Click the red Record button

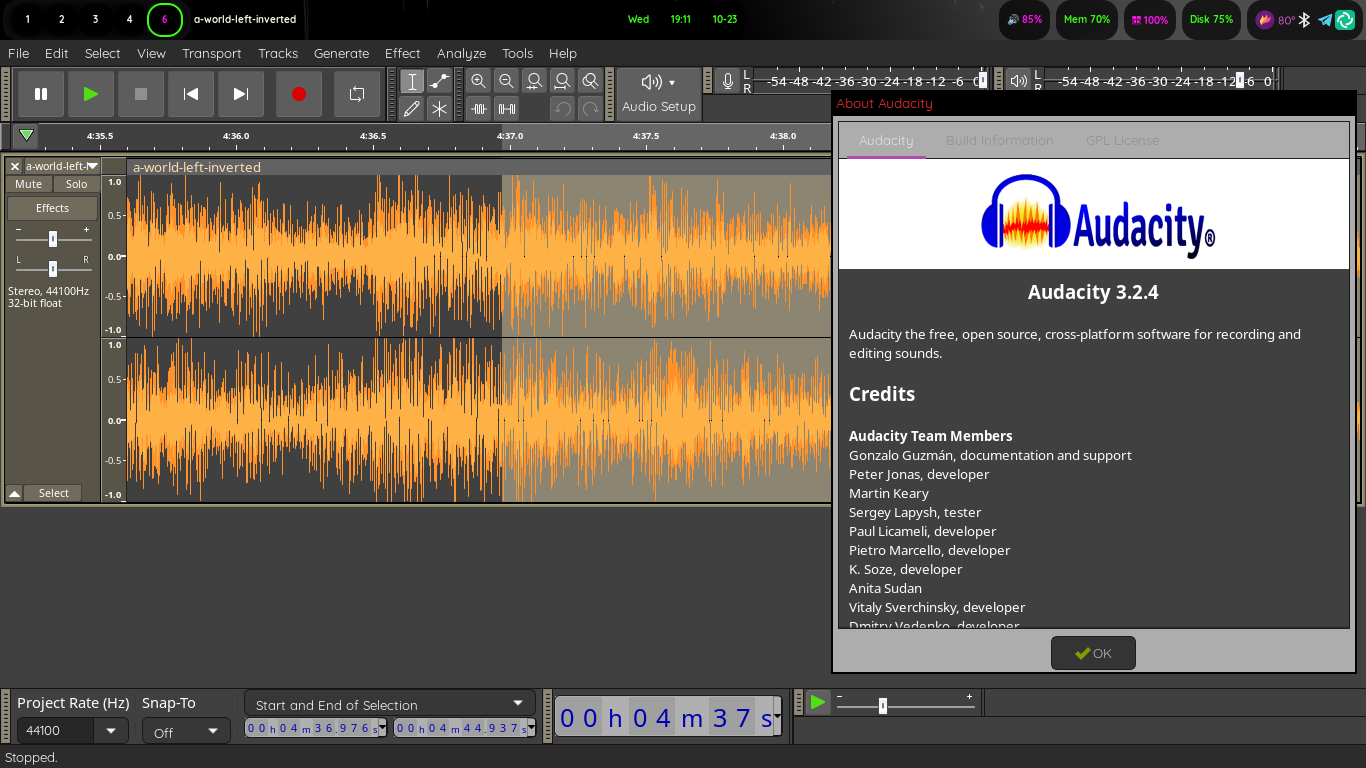pos(299,94)
